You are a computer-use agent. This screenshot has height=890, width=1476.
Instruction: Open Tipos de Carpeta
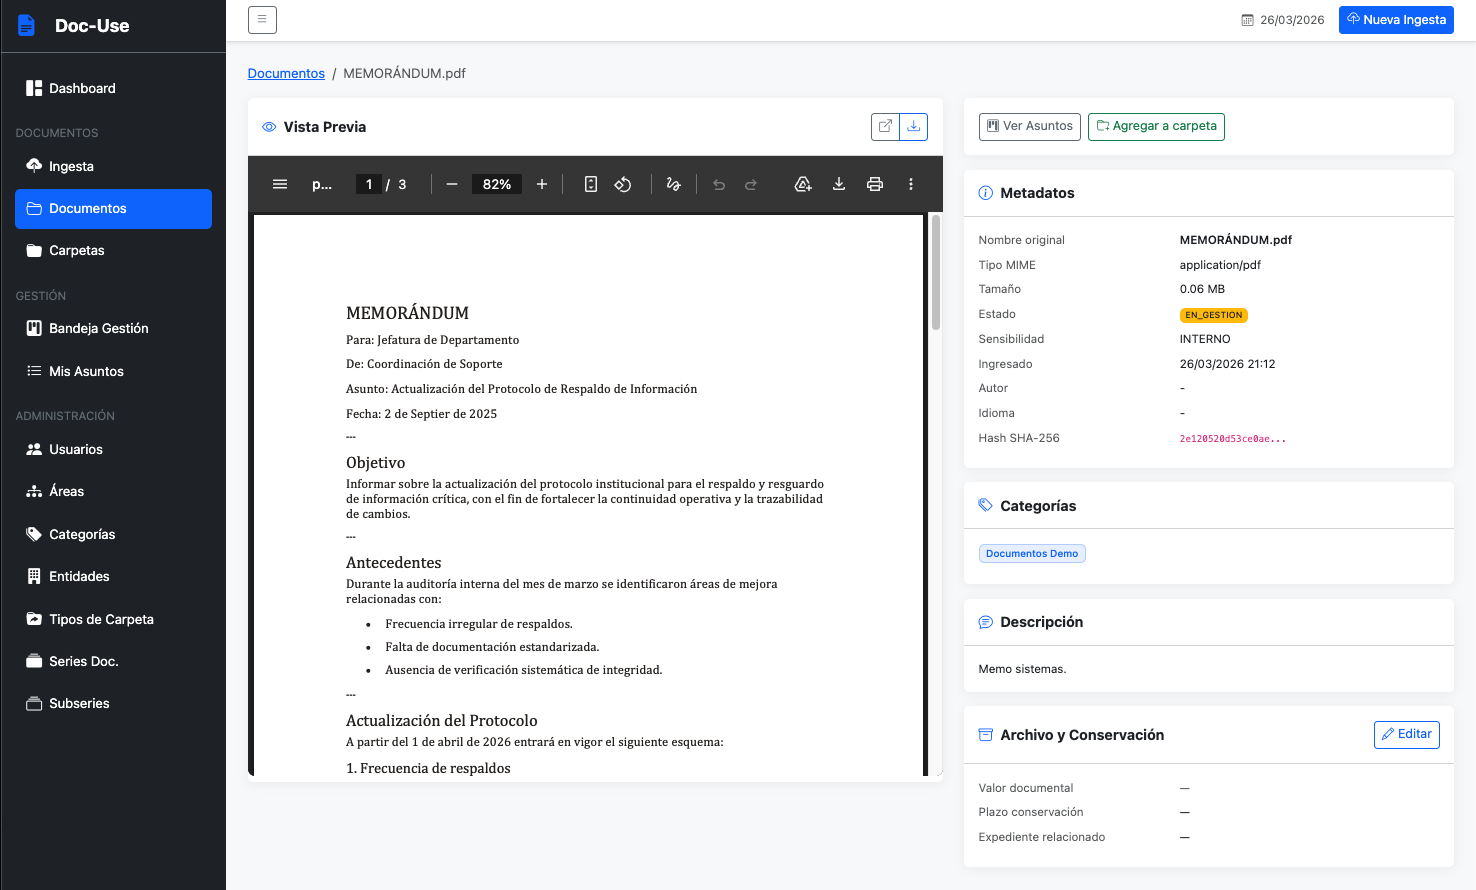(x=101, y=619)
